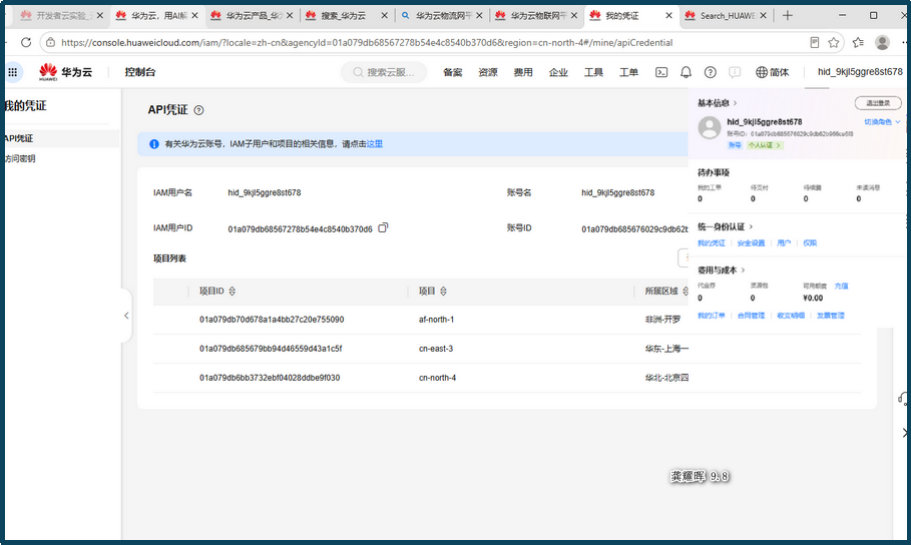Click the user avatar in account panel
Viewport: 911px width, 545px height.
pyautogui.click(x=709, y=128)
